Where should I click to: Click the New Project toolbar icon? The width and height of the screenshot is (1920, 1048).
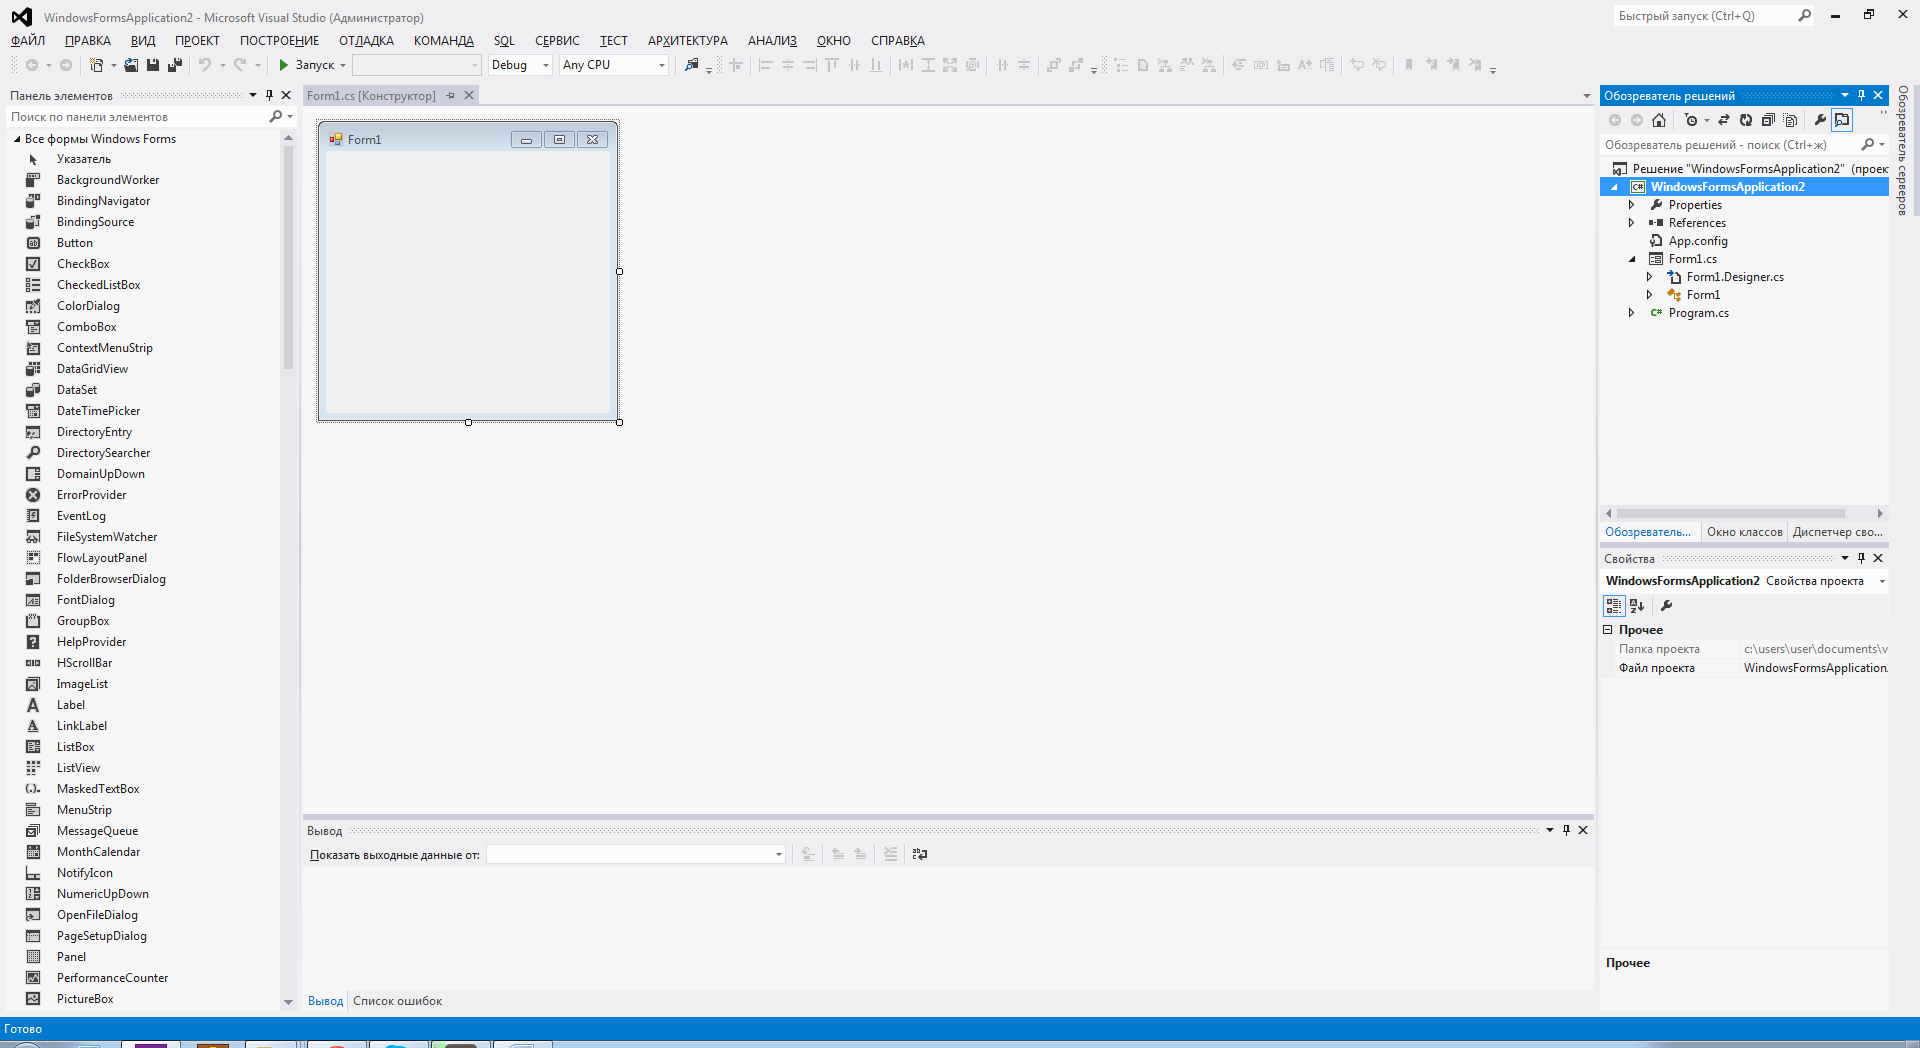[96, 65]
